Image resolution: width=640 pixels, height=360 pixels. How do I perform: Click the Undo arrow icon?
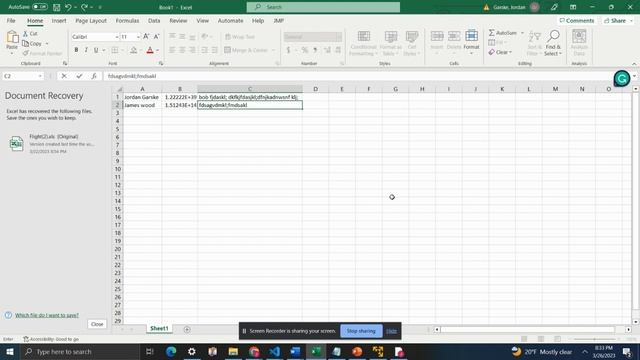click(68, 7)
